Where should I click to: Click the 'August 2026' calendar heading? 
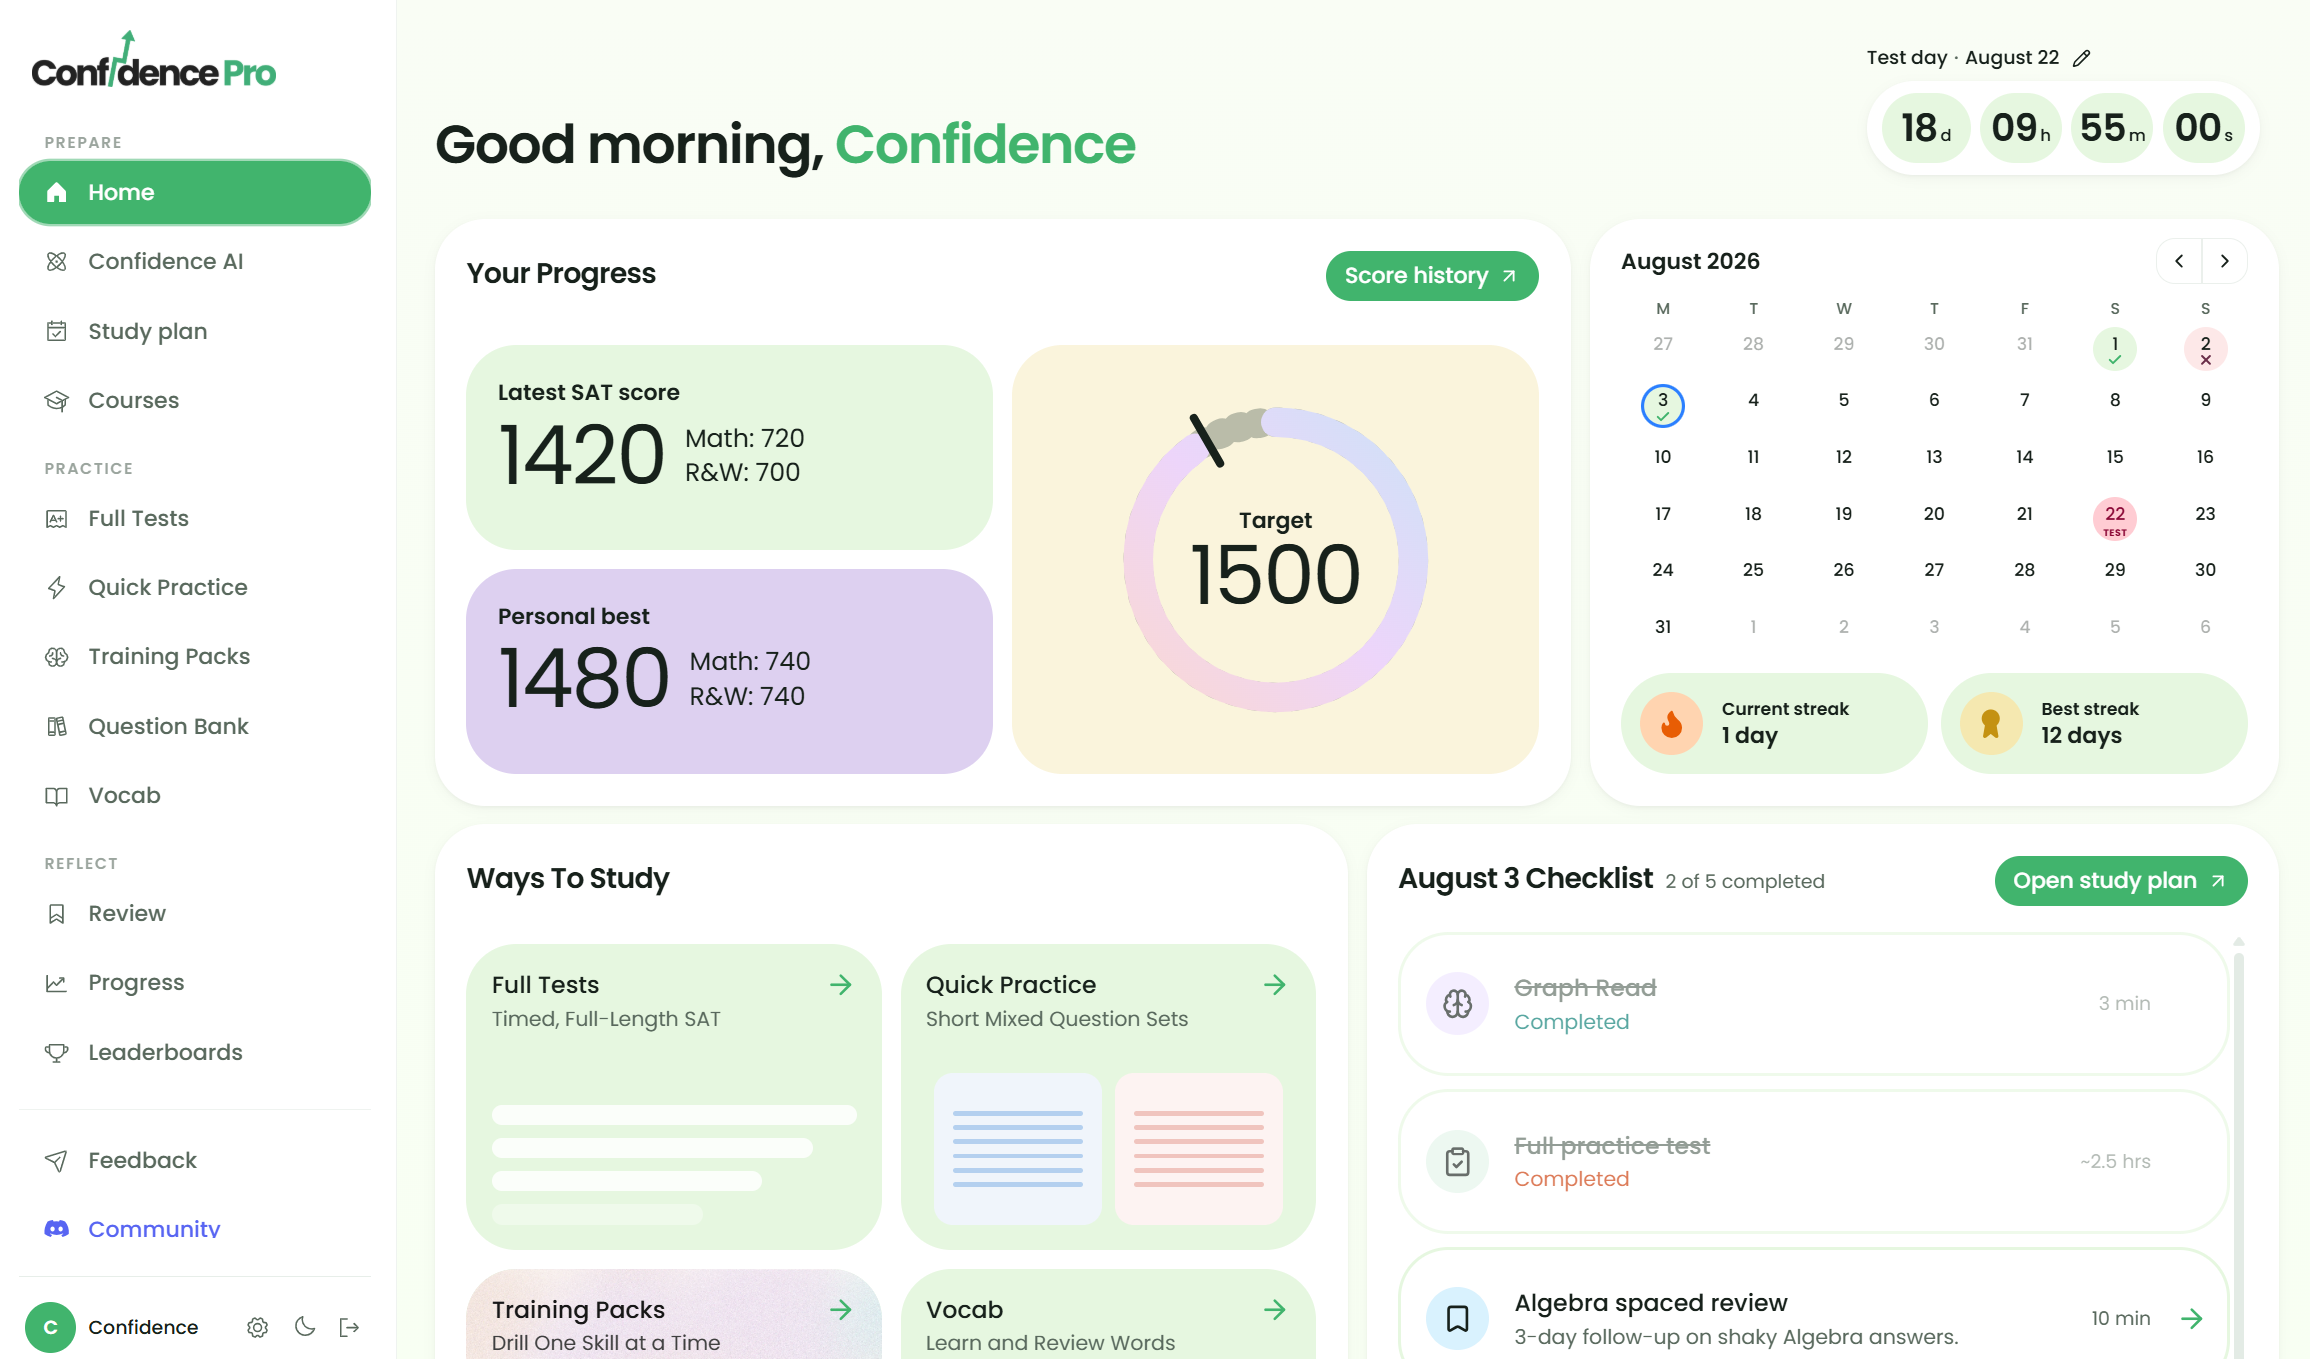point(1690,261)
